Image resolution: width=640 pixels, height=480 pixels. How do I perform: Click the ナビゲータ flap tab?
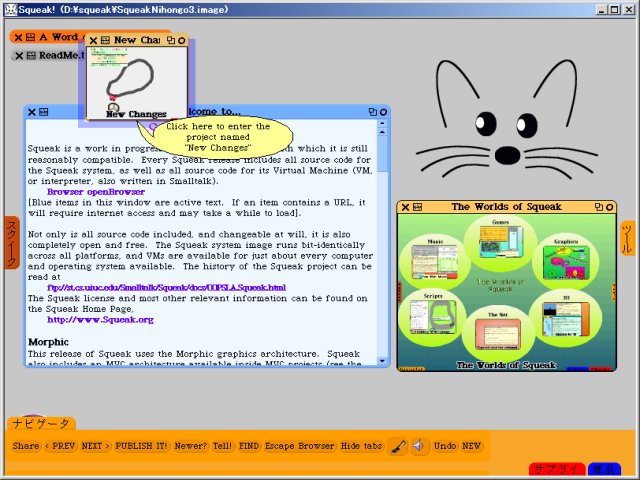pos(41,423)
